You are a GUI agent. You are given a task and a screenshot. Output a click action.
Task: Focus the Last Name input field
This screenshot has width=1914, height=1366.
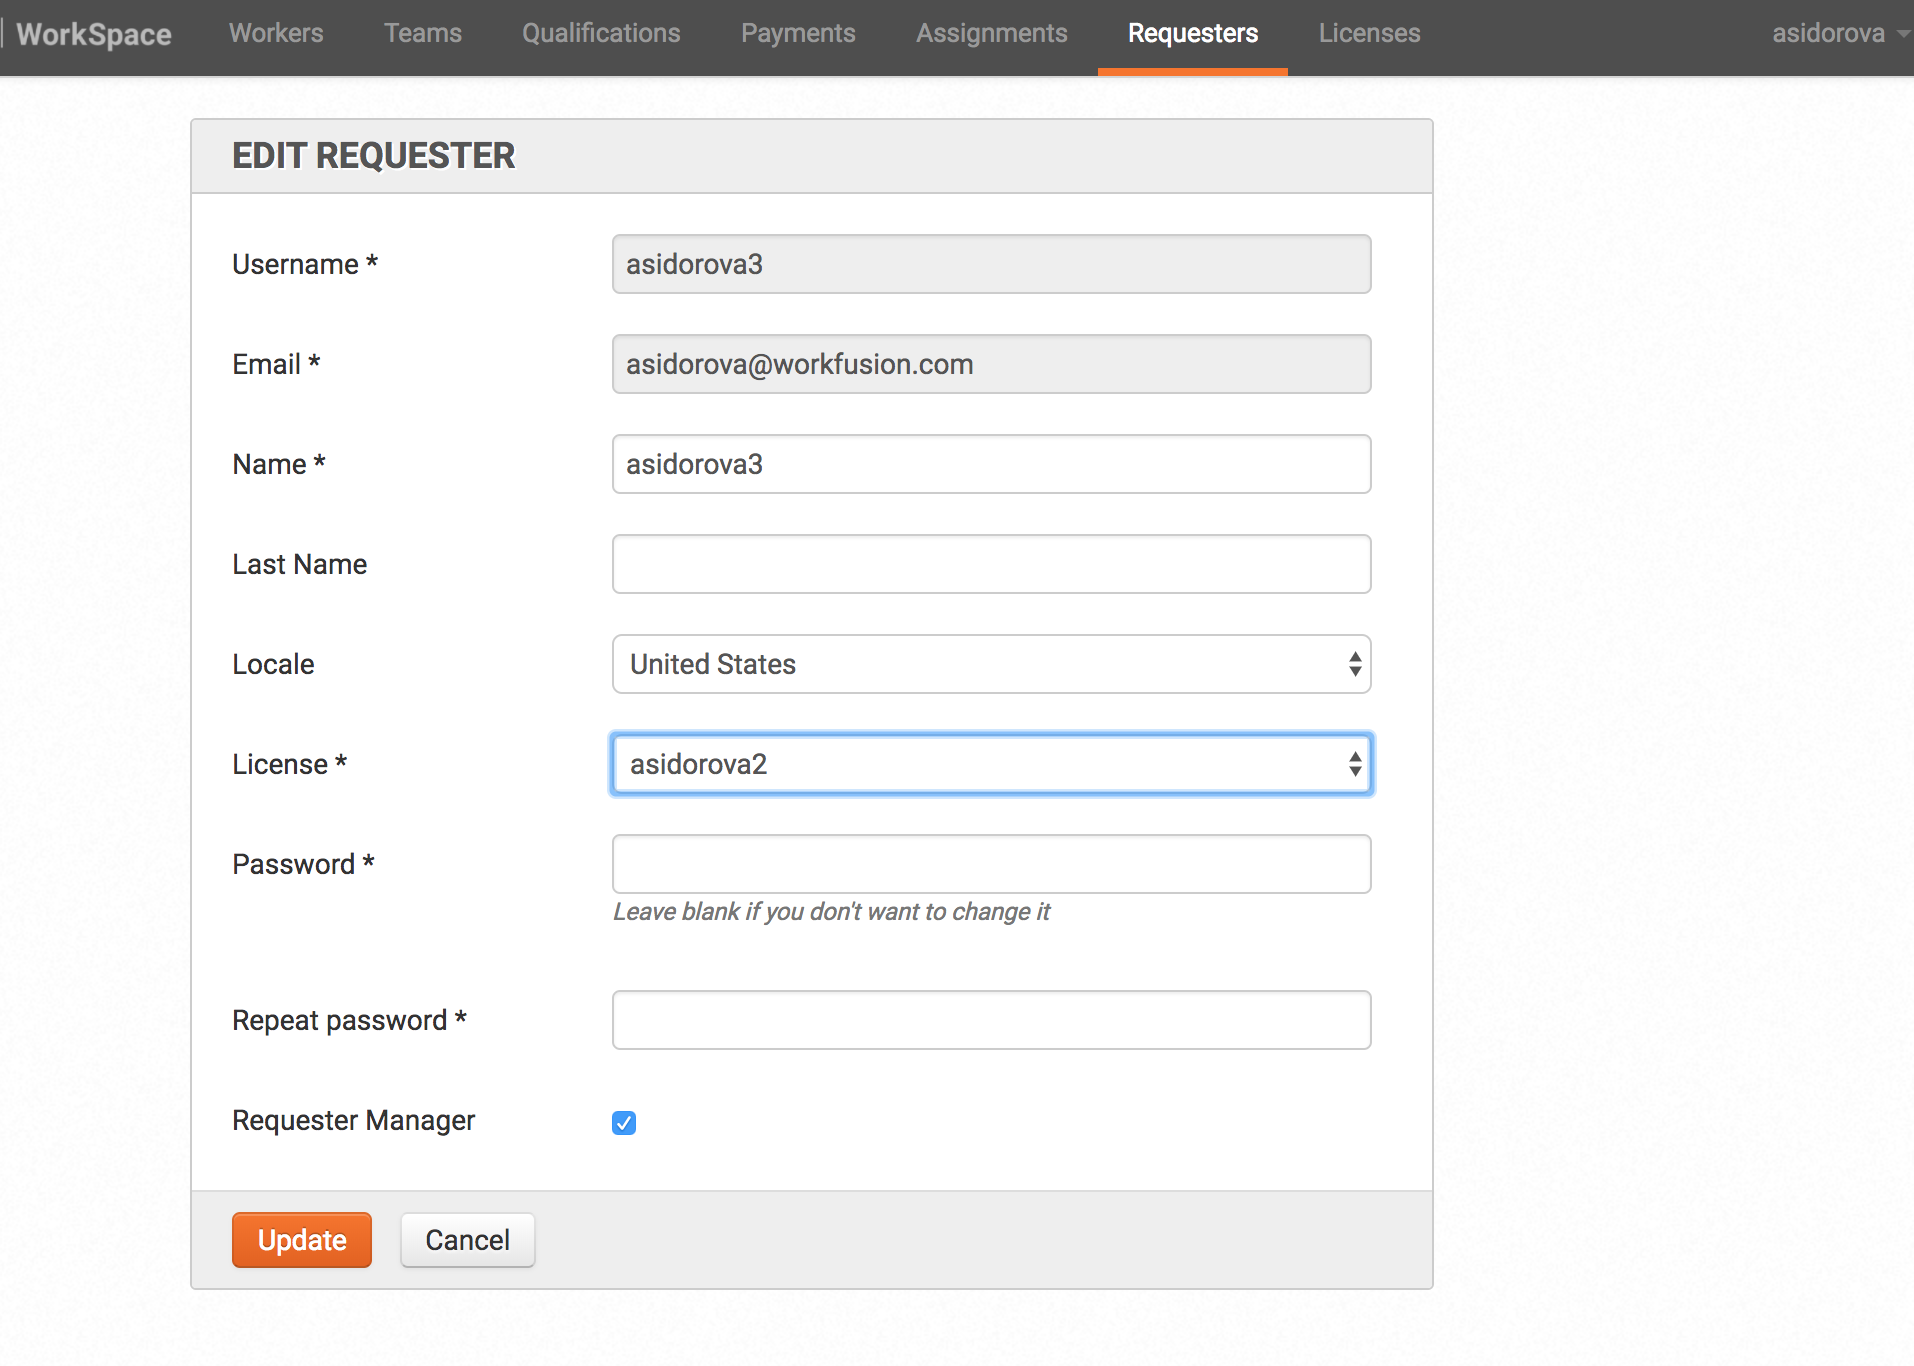tap(991, 564)
